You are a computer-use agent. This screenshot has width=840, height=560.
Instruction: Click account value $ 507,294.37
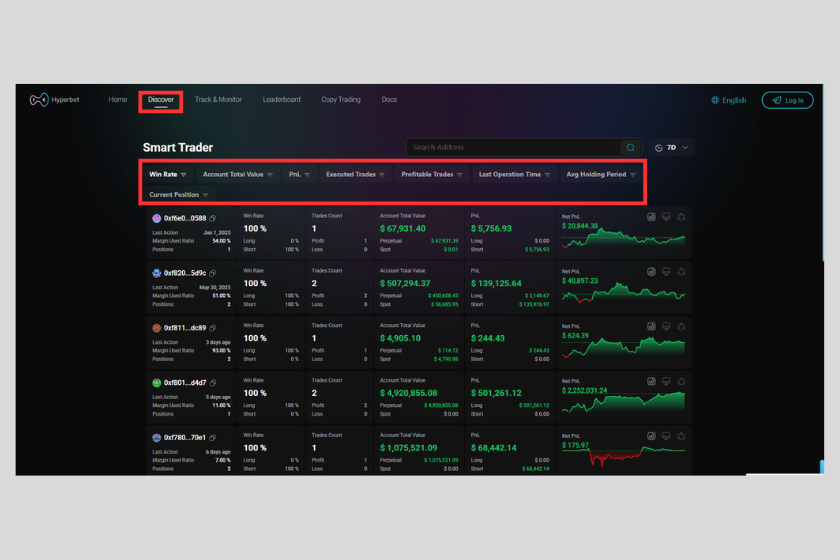(405, 283)
